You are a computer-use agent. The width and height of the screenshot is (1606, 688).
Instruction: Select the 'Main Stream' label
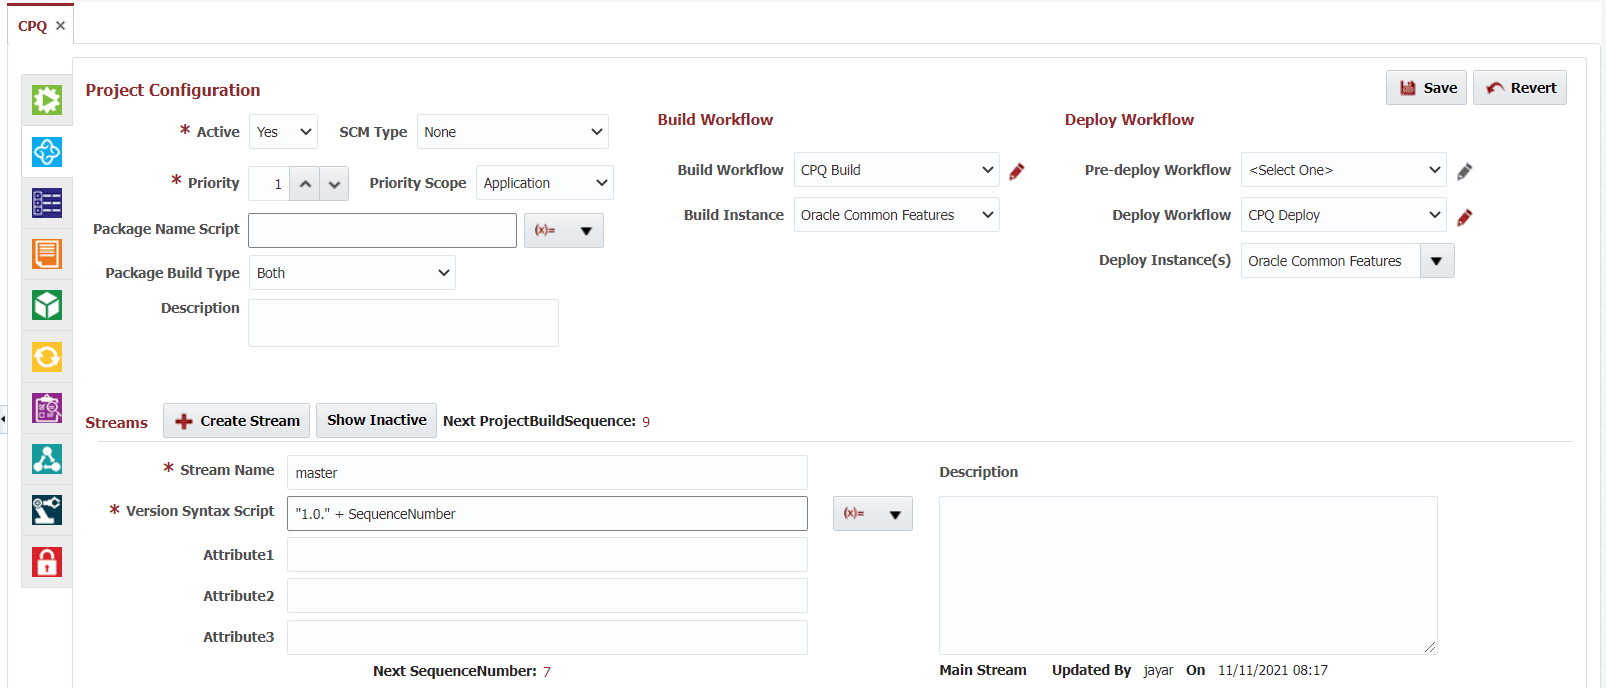point(983,670)
